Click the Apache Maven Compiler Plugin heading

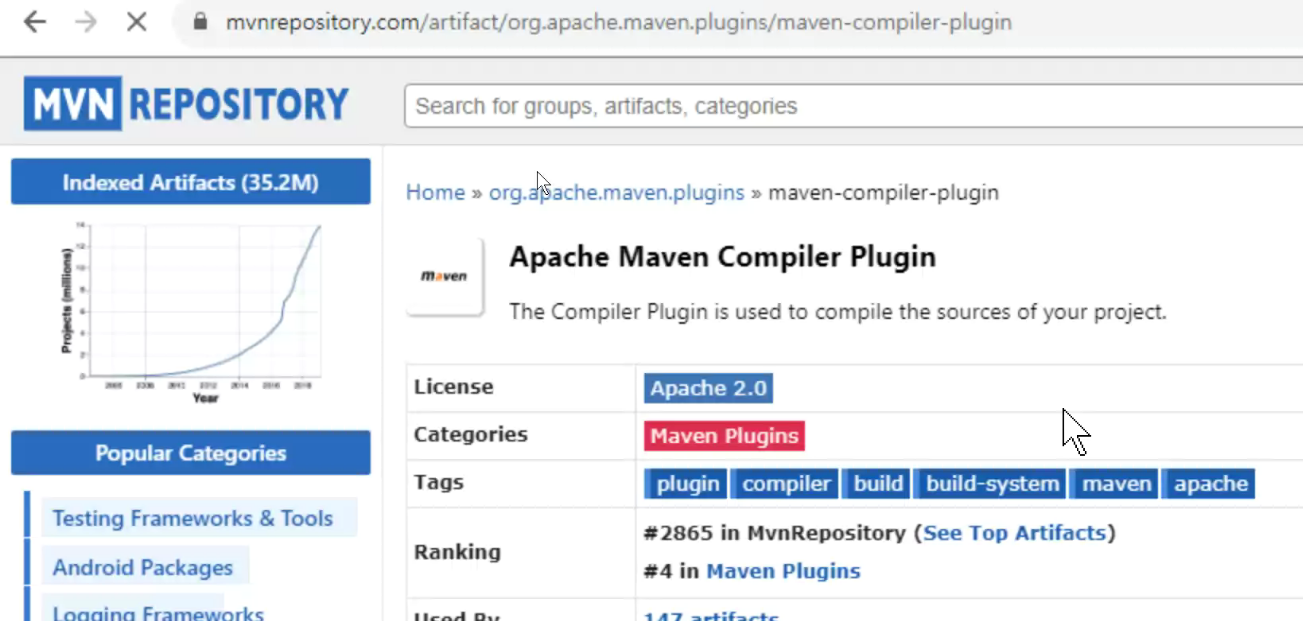point(722,257)
